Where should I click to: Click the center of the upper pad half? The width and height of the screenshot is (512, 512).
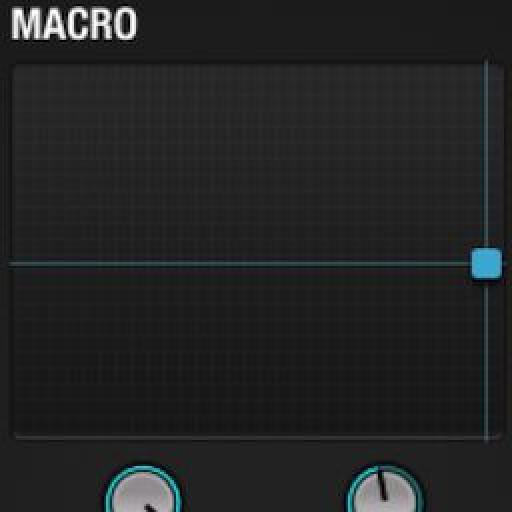pos(248,163)
